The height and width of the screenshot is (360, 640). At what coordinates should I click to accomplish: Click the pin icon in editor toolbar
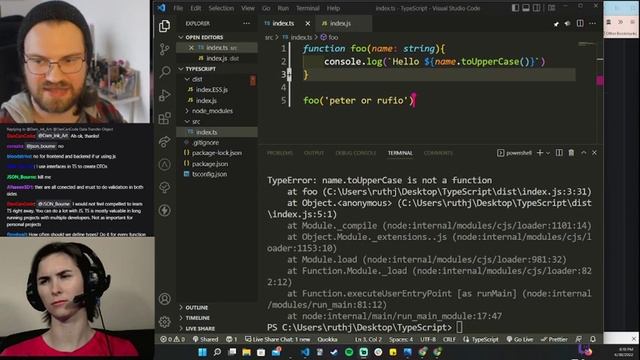coord(556,24)
